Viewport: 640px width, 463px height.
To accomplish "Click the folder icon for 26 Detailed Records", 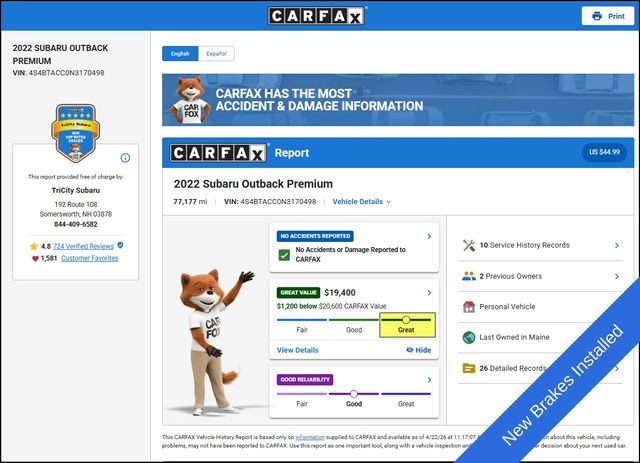I will tap(469, 368).
